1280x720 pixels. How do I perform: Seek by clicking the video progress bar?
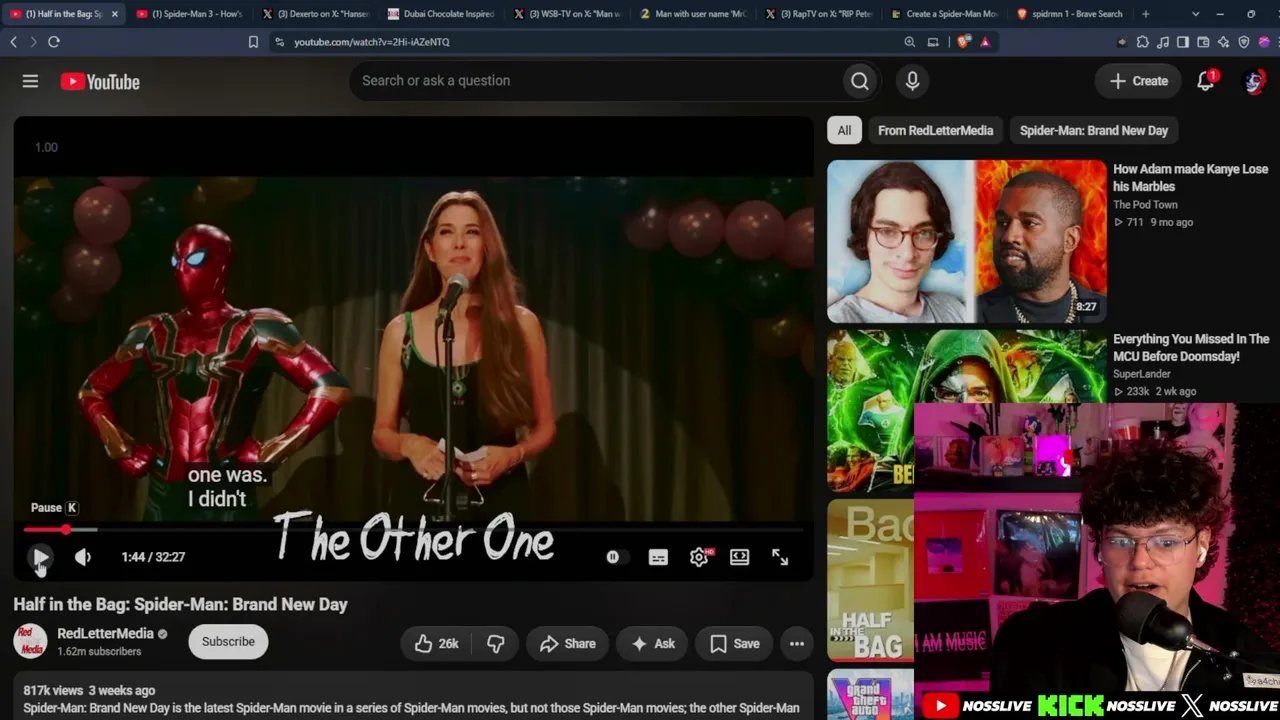pyautogui.click(x=413, y=530)
